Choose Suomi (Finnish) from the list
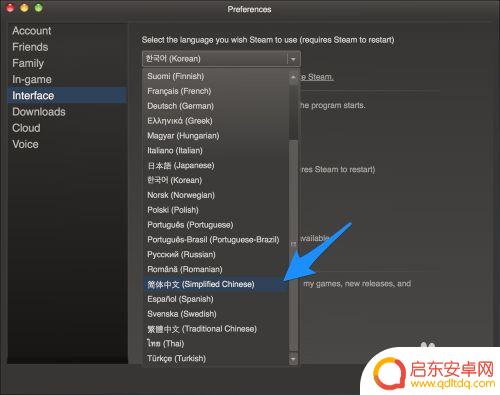Image resolution: width=500 pixels, height=395 pixels. (216, 76)
